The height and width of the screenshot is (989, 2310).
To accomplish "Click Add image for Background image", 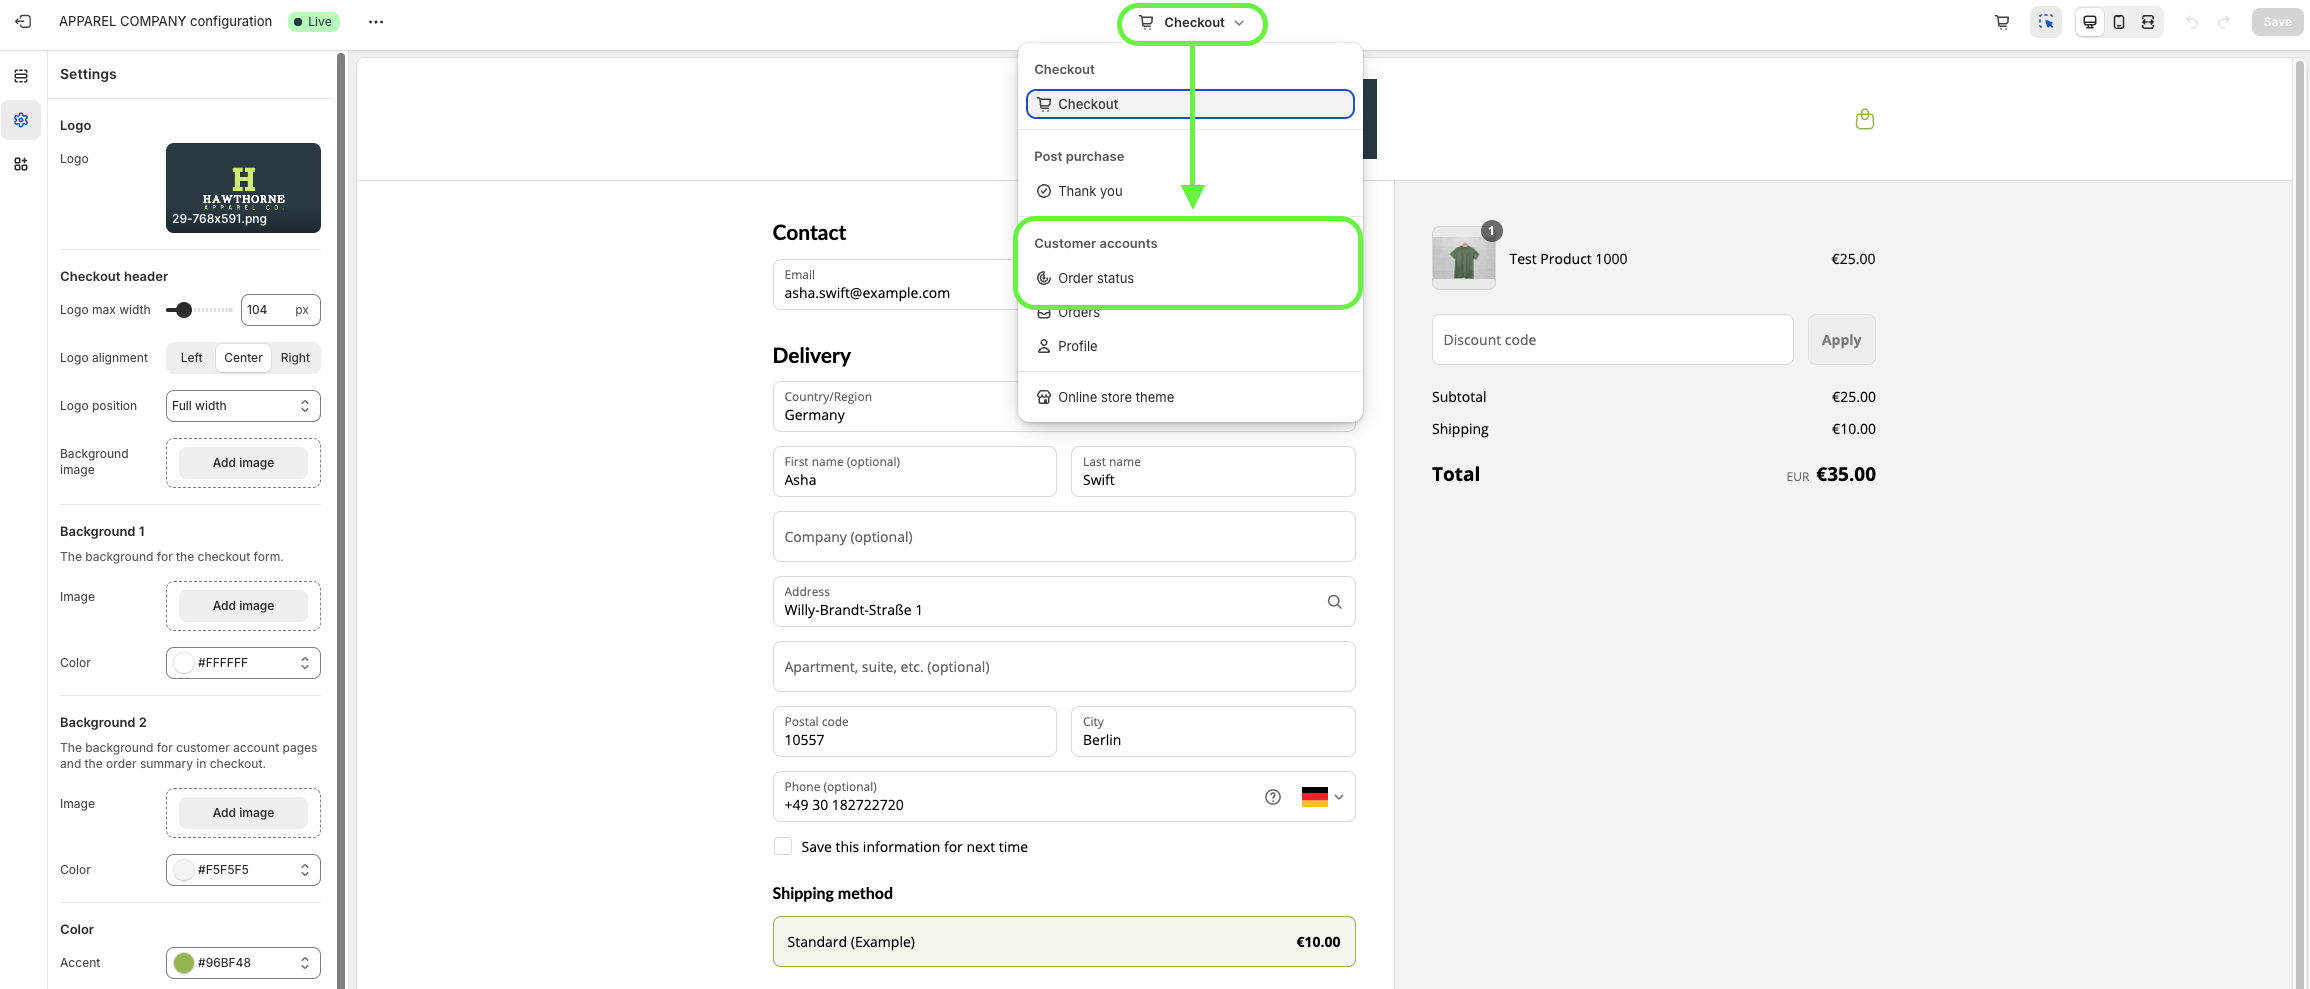I will coord(243,463).
